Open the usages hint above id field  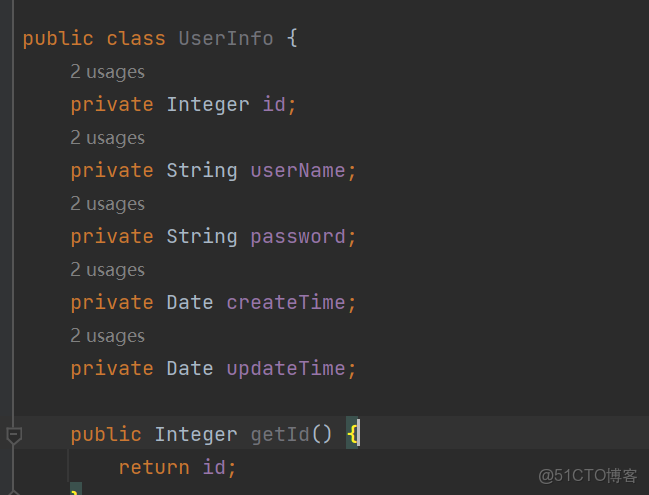coord(107,72)
